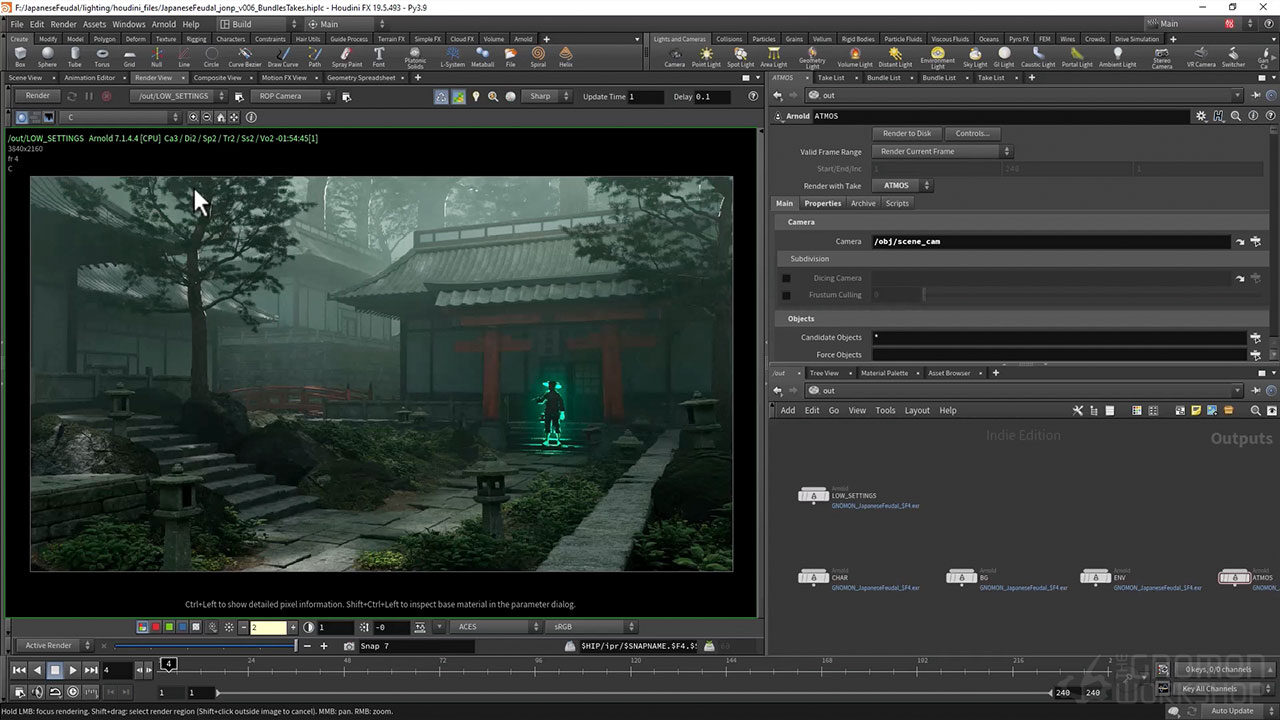Open the gear menu in the parameter pane
This screenshot has width=1280, height=720.
tap(1201, 116)
